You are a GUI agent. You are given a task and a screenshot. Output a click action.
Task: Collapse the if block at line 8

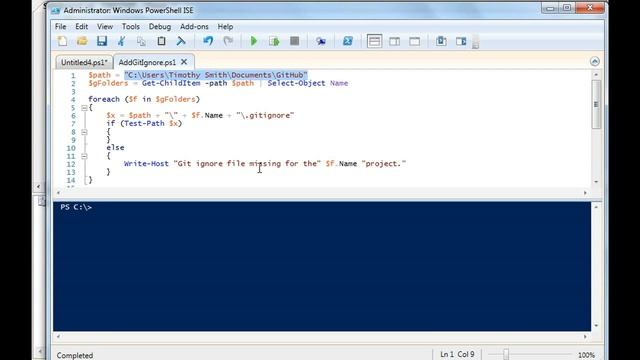tap(84, 132)
